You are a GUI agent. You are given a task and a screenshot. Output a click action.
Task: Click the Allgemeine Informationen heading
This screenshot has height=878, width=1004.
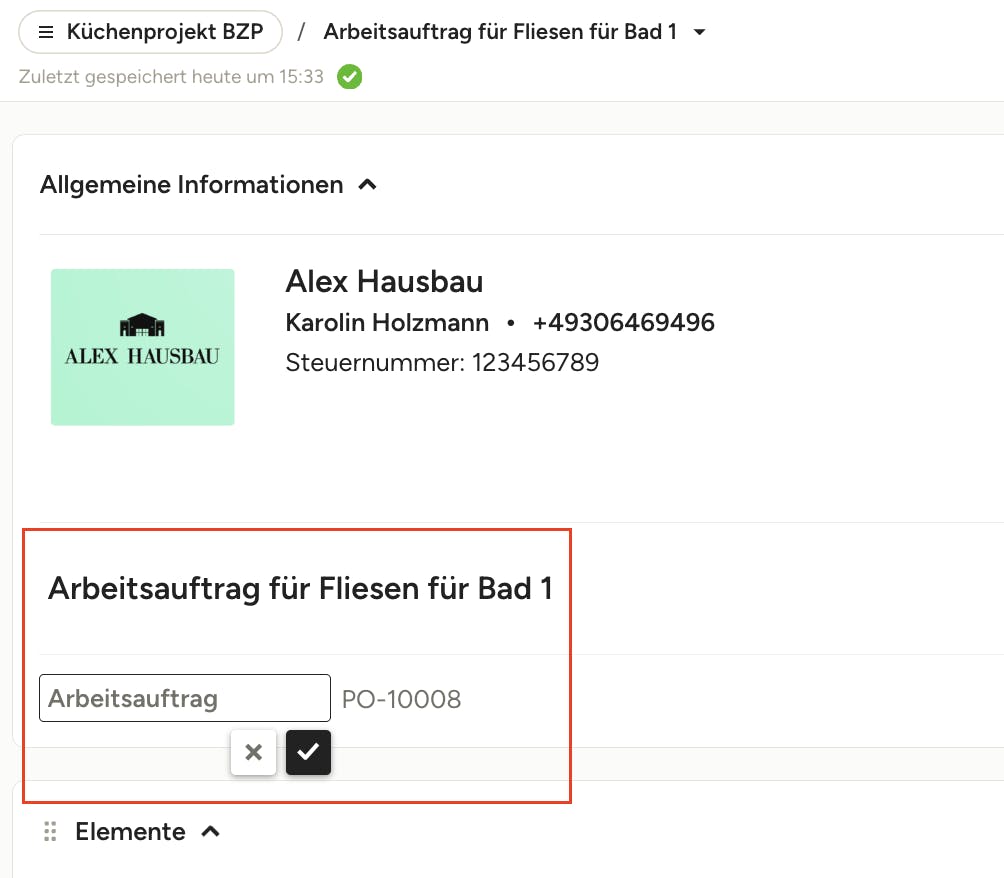click(x=192, y=185)
